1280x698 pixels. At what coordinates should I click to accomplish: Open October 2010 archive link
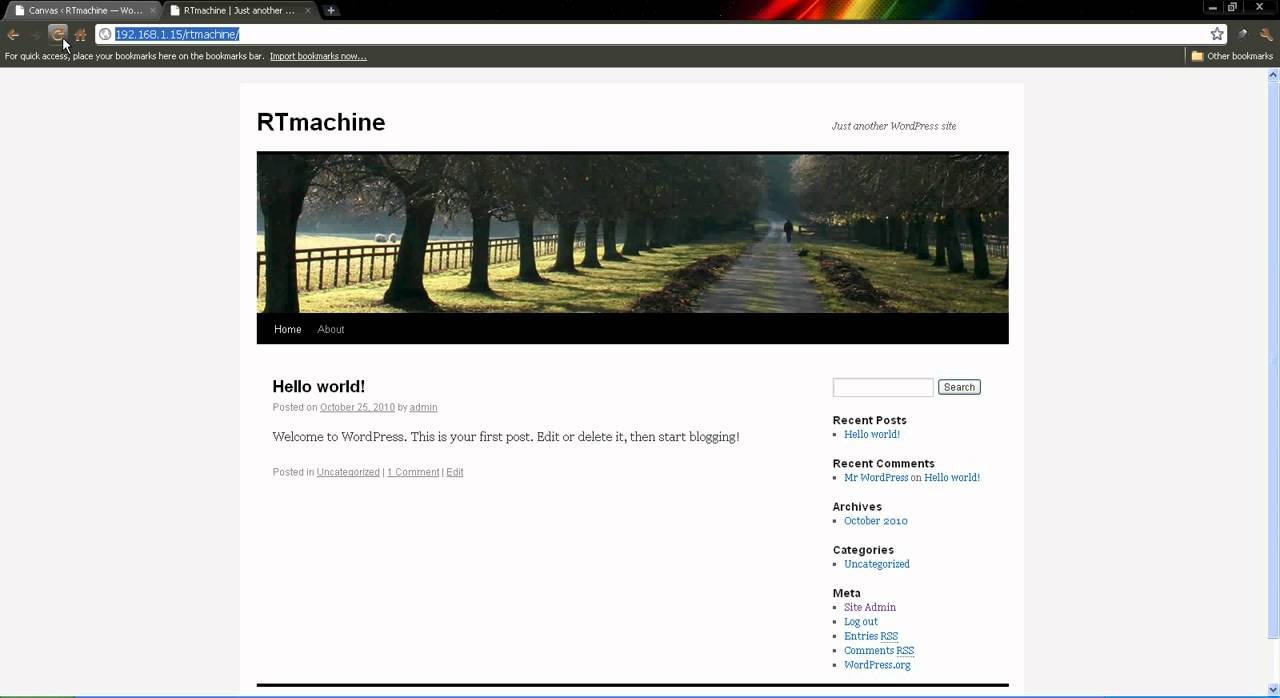pyautogui.click(x=876, y=520)
